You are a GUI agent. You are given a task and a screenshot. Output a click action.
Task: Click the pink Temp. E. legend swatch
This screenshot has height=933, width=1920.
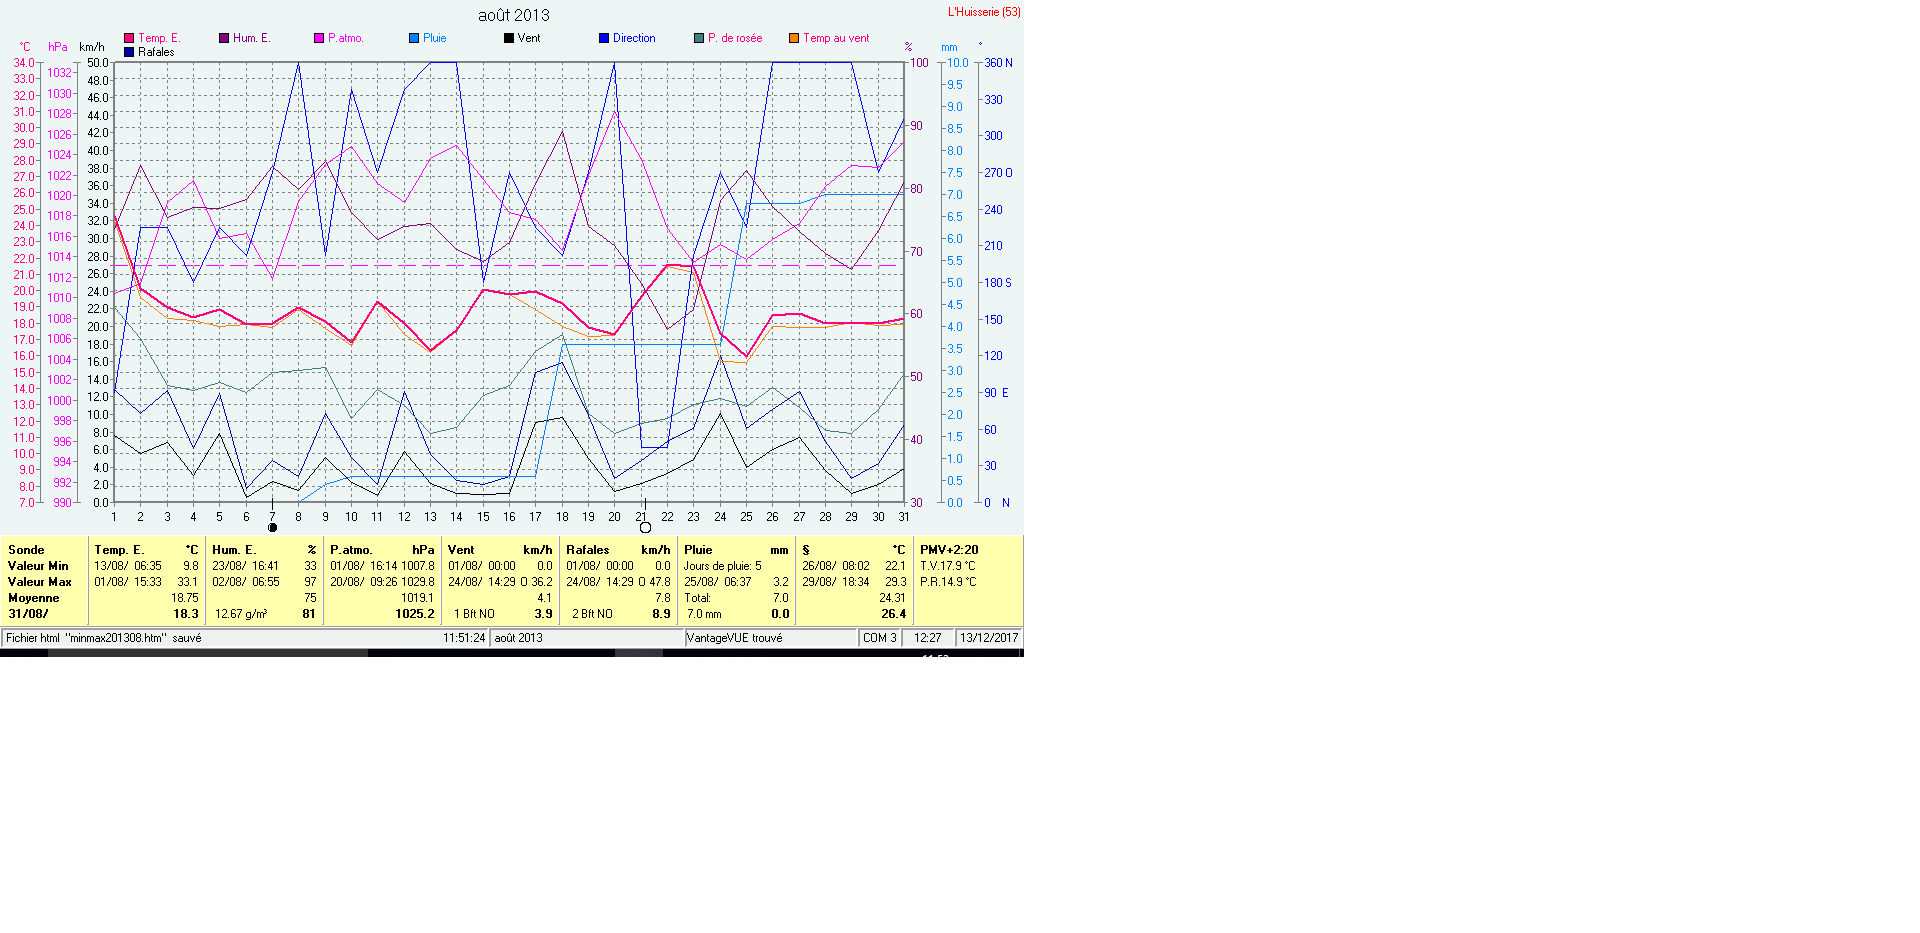[129, 38]
